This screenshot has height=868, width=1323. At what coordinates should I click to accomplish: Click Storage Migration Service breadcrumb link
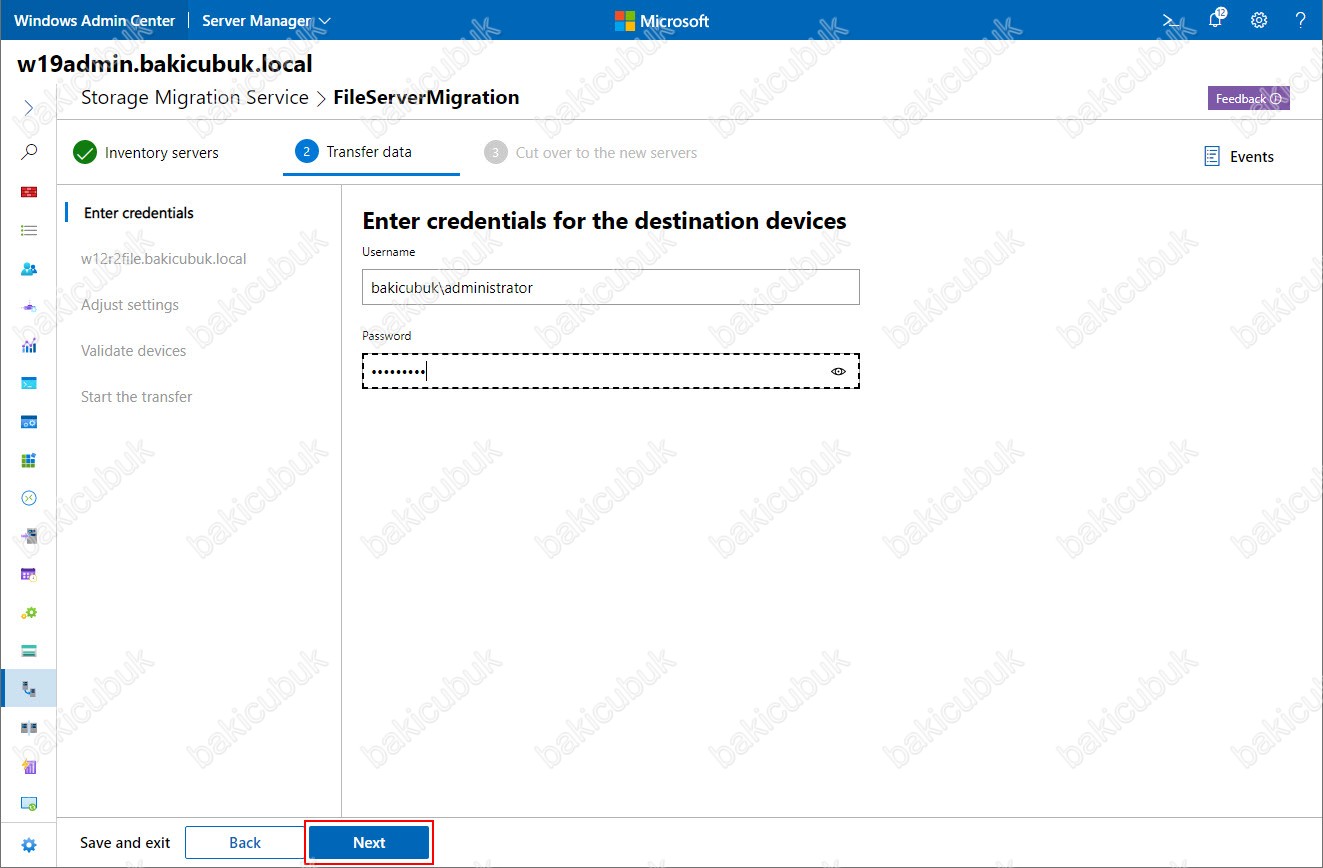(195, 98)
